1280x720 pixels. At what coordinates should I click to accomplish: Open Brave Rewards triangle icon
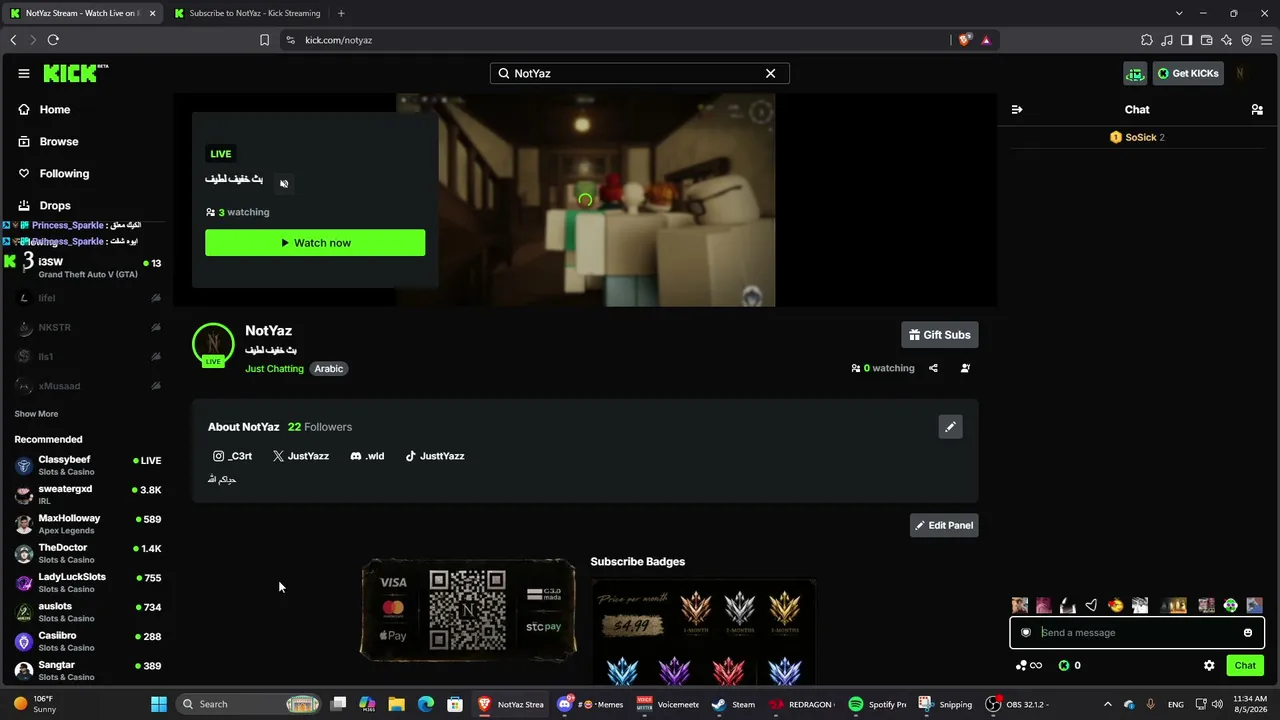[986, 40]
